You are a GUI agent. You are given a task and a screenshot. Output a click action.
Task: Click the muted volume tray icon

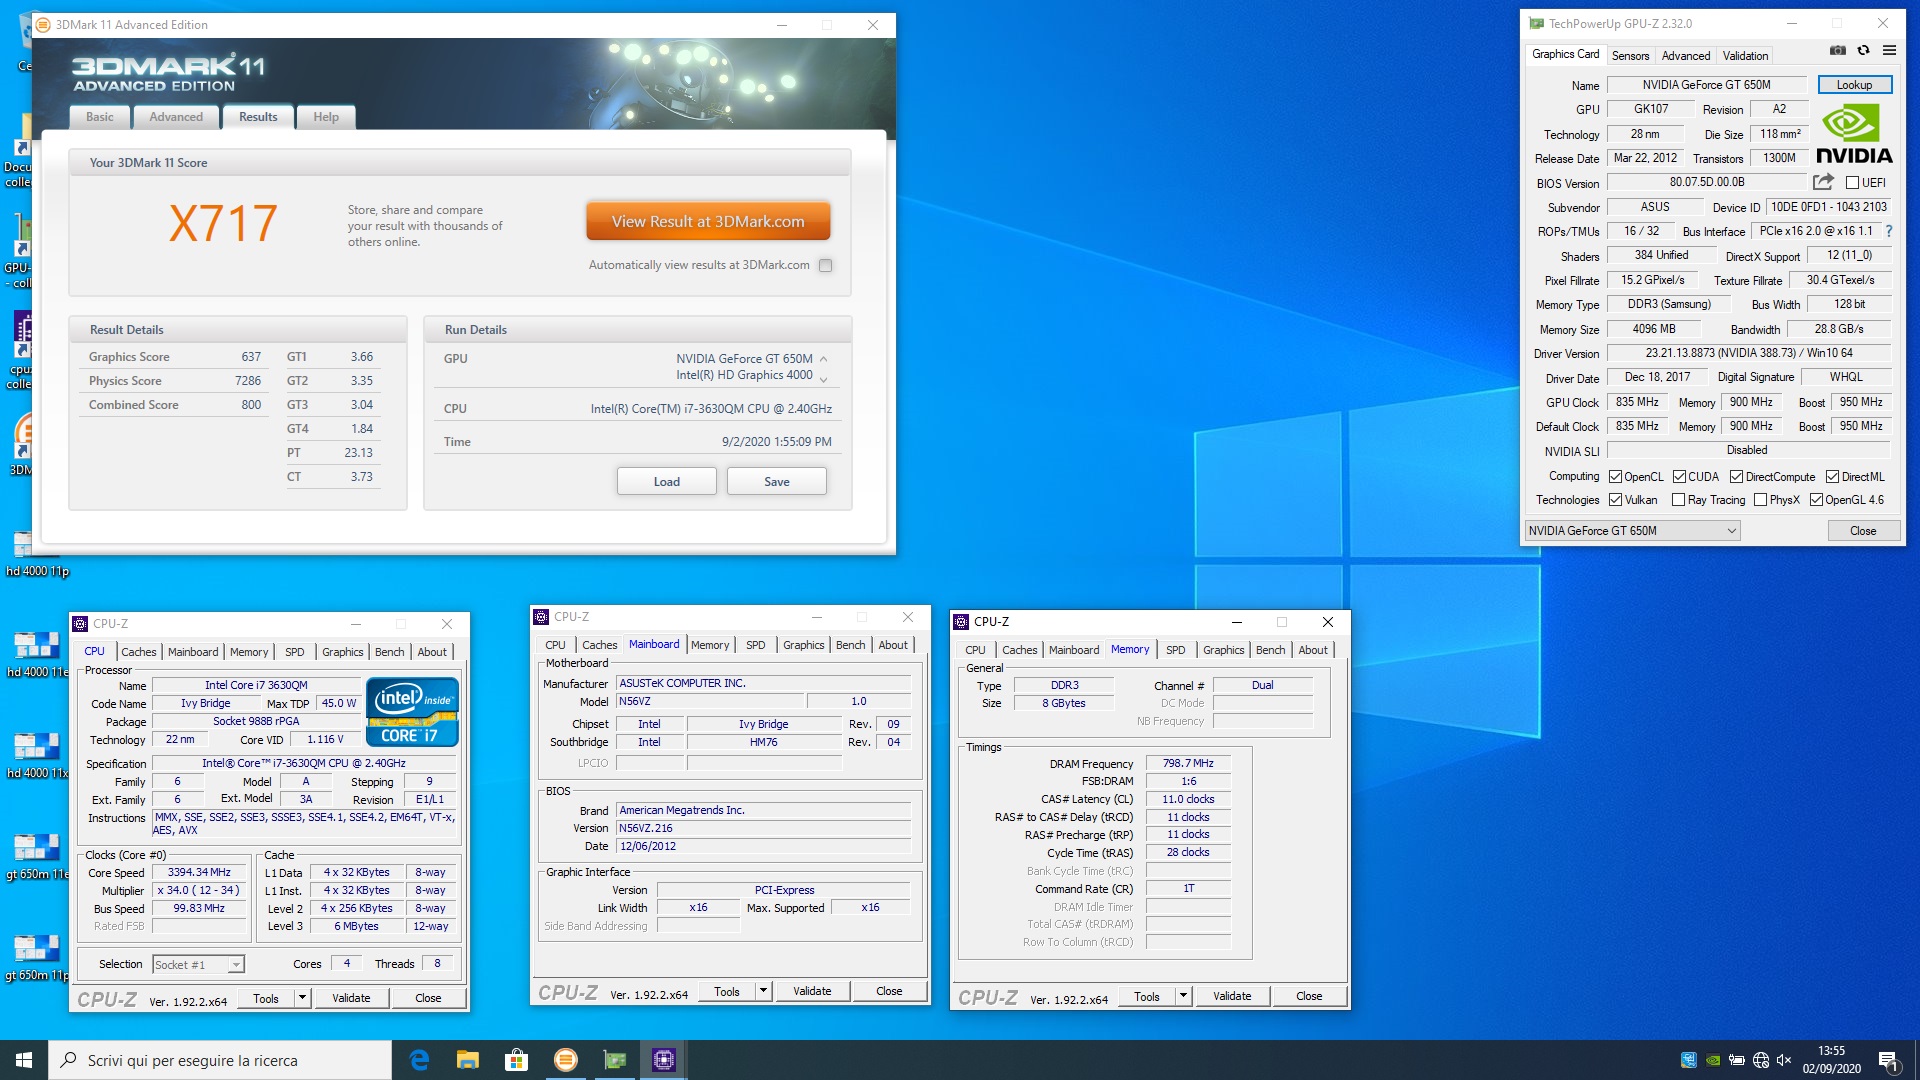click(x=1784, y=1060)
